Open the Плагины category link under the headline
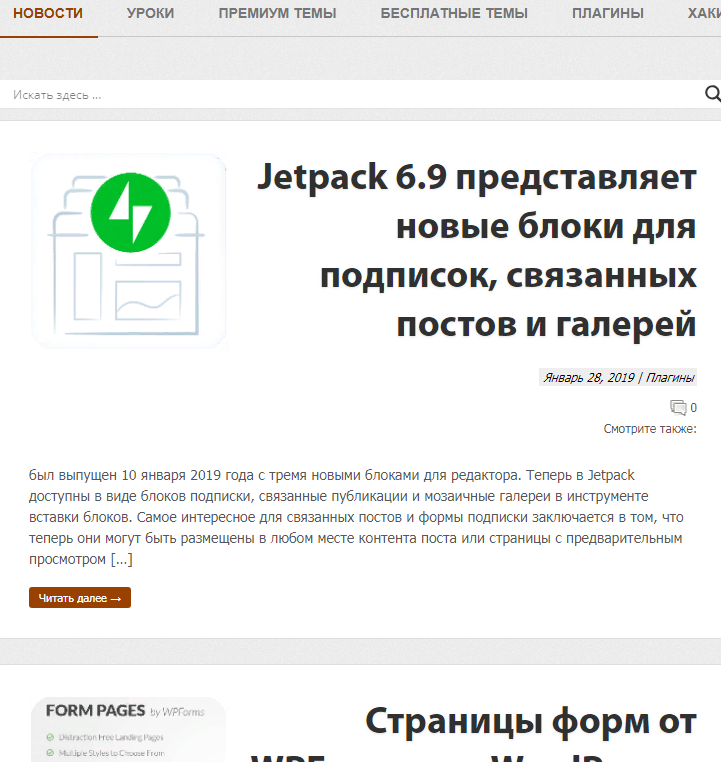The image size is (721, 762). click(670, 378)
